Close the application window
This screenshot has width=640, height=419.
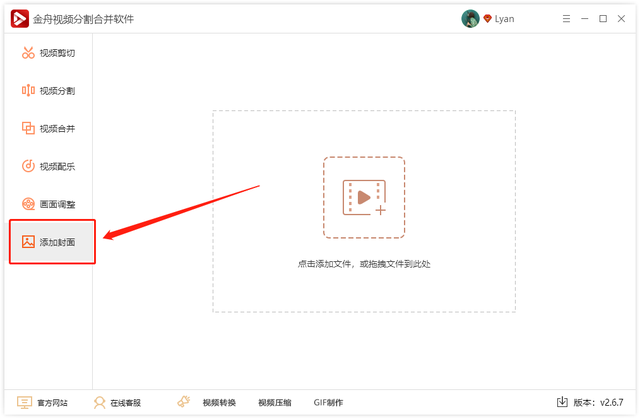tap(621, 19)
